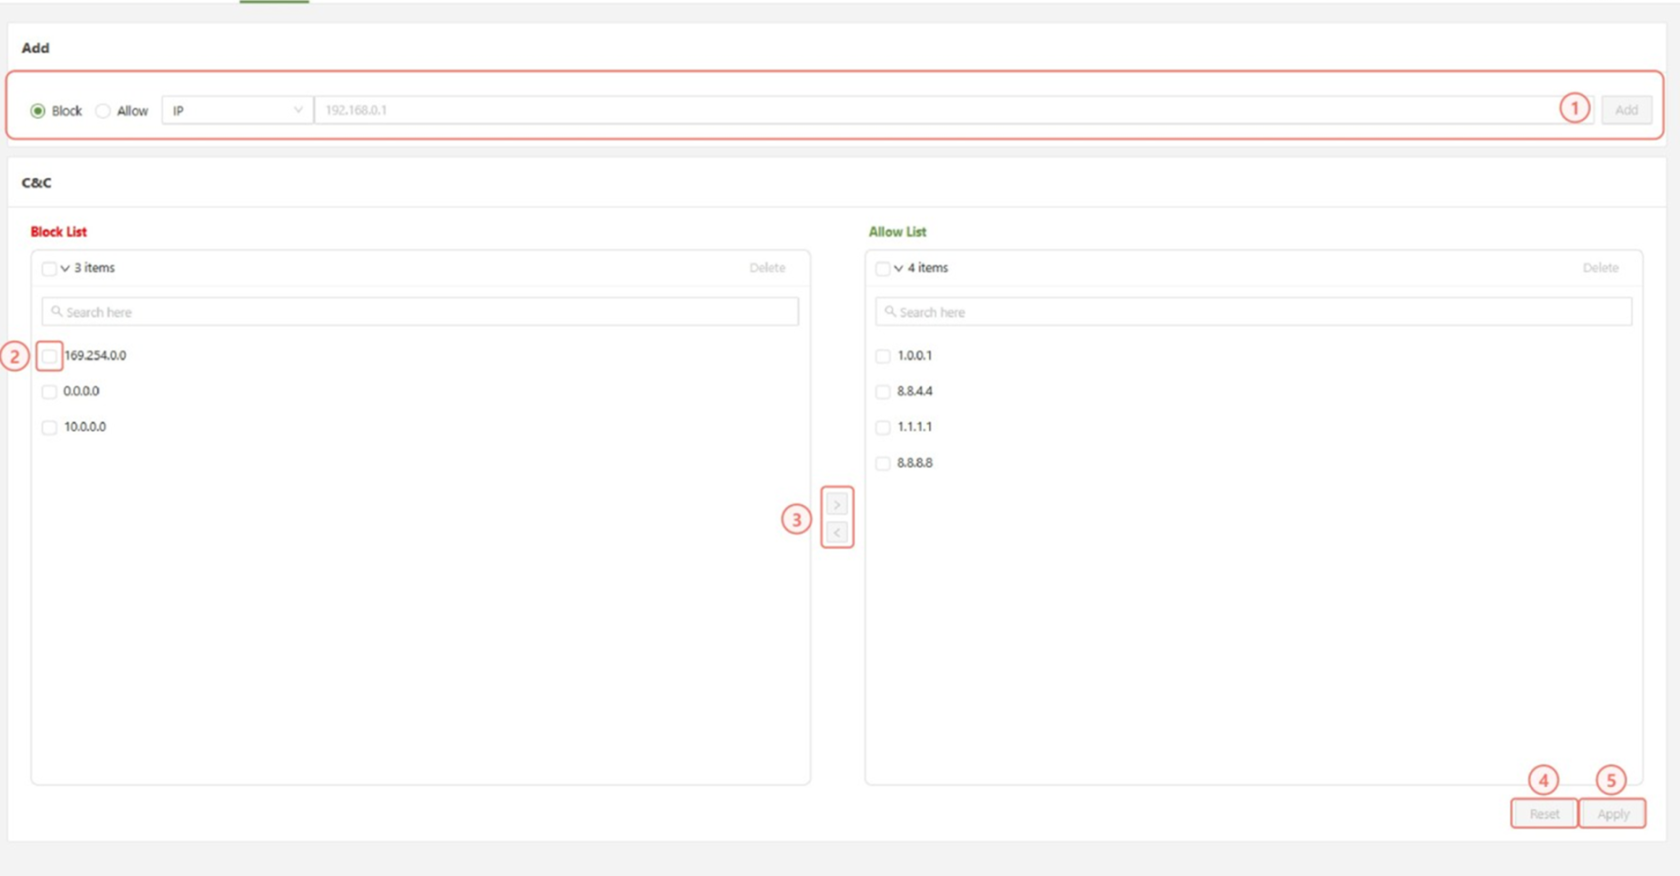Open the IP type dropdown
Image resolution: width=1680 pixels, height=876 pixels.
237,110
